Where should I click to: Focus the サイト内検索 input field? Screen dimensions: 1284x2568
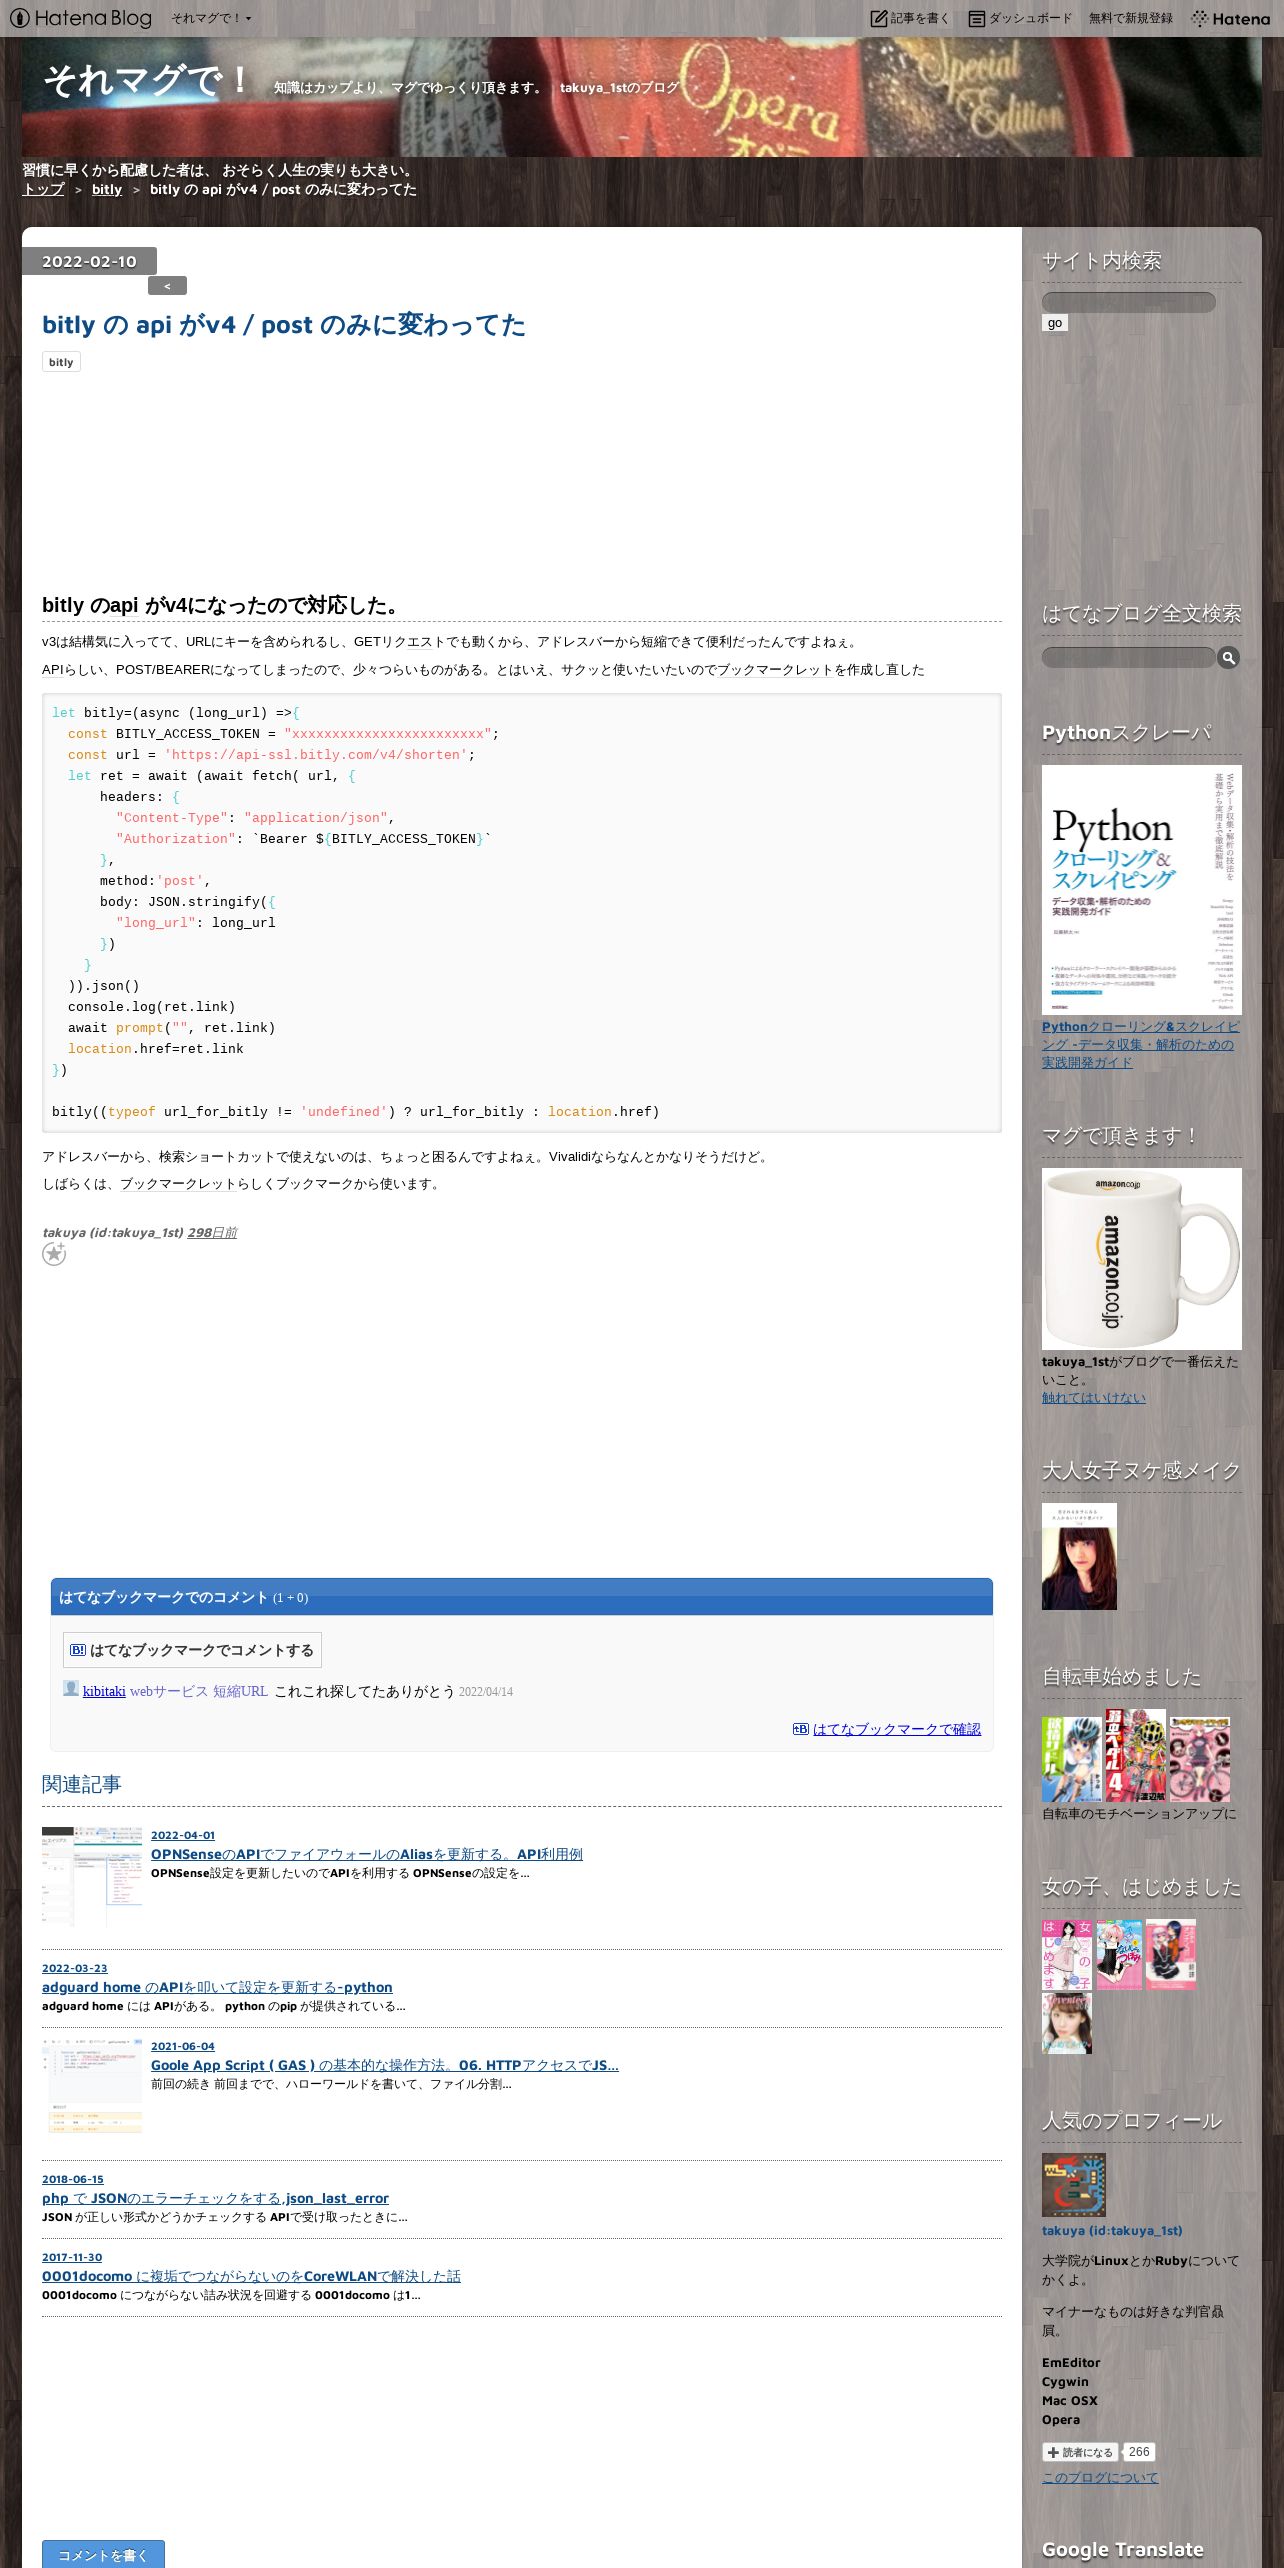point(1129,302)
